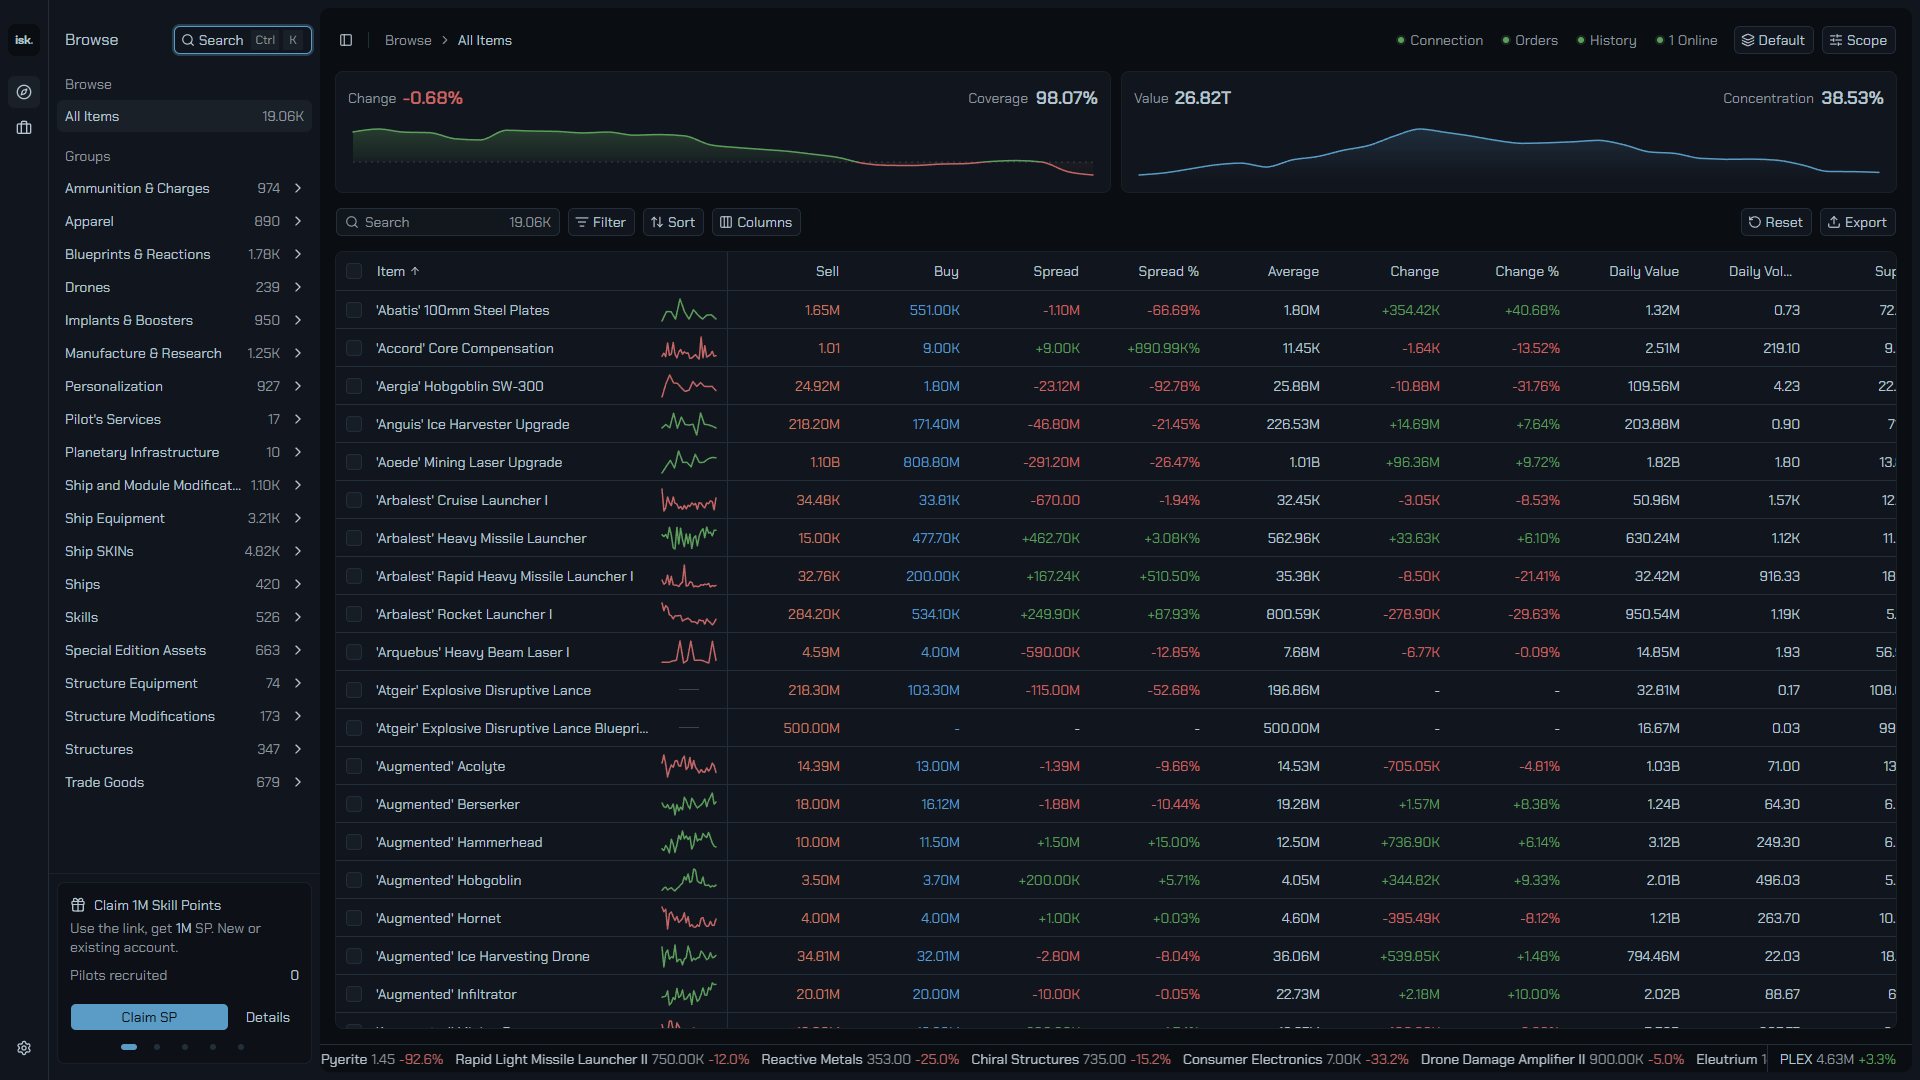1920x1080 pixels.
Task: Open the compass Browse sidebar icon
Action: click(x=24, y=92)
